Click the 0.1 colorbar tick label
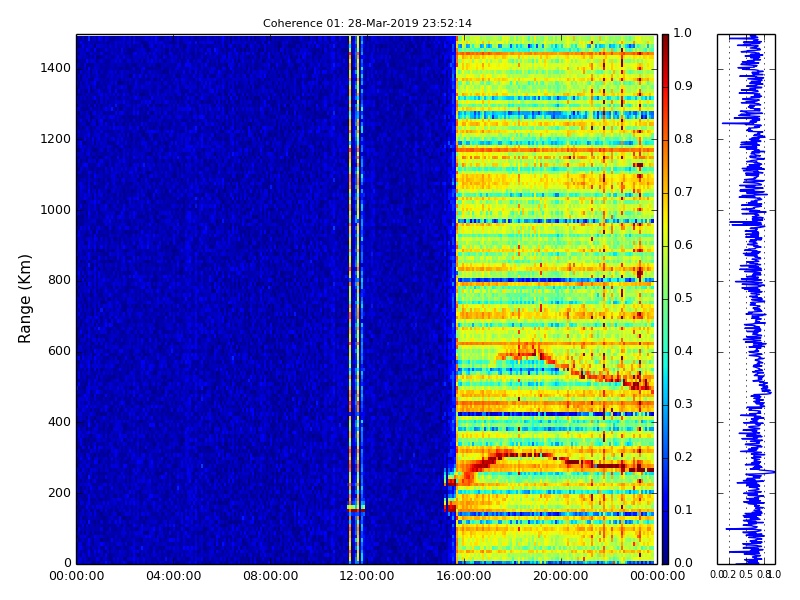The image size is (800, 600). [x=683, y=510]
